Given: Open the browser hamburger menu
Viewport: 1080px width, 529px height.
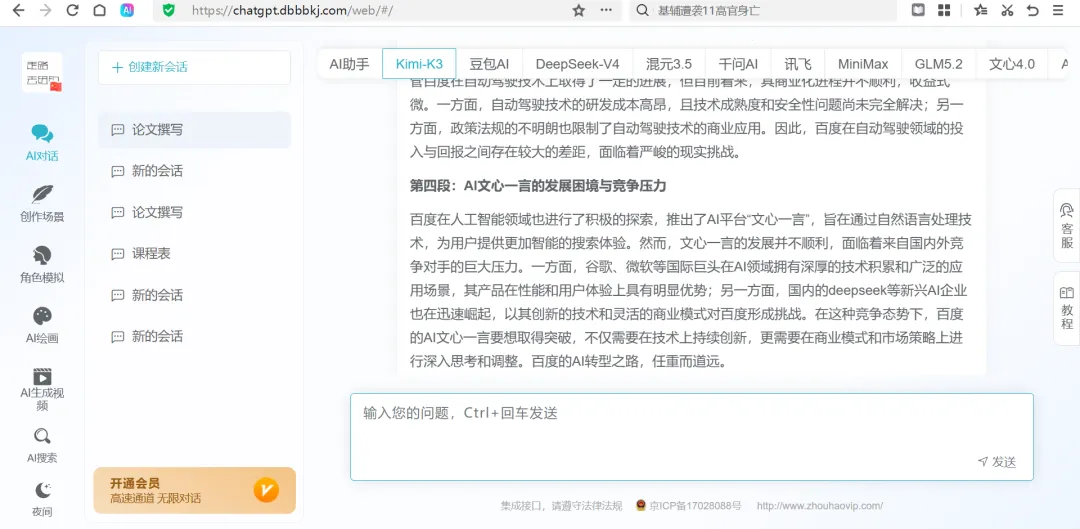Looking at the screenshot, I should (1058, 10).
